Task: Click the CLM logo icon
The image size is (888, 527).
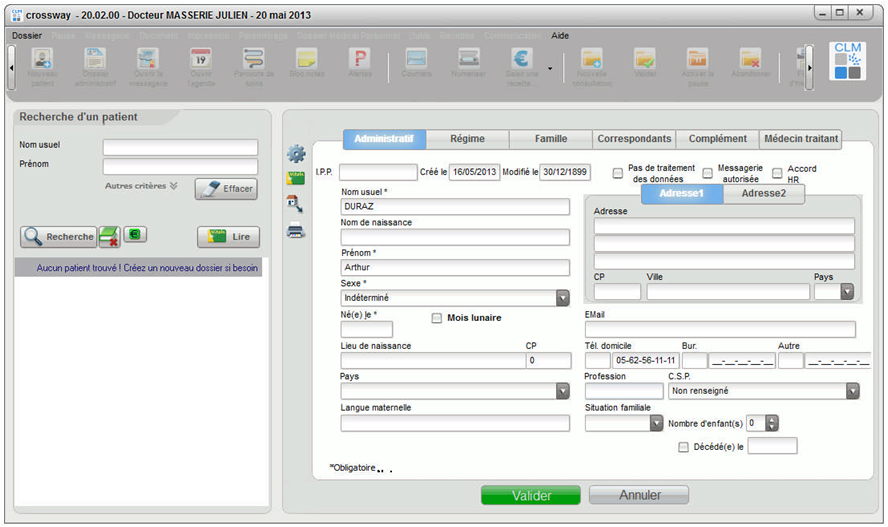Action: [x=849, y=61]
